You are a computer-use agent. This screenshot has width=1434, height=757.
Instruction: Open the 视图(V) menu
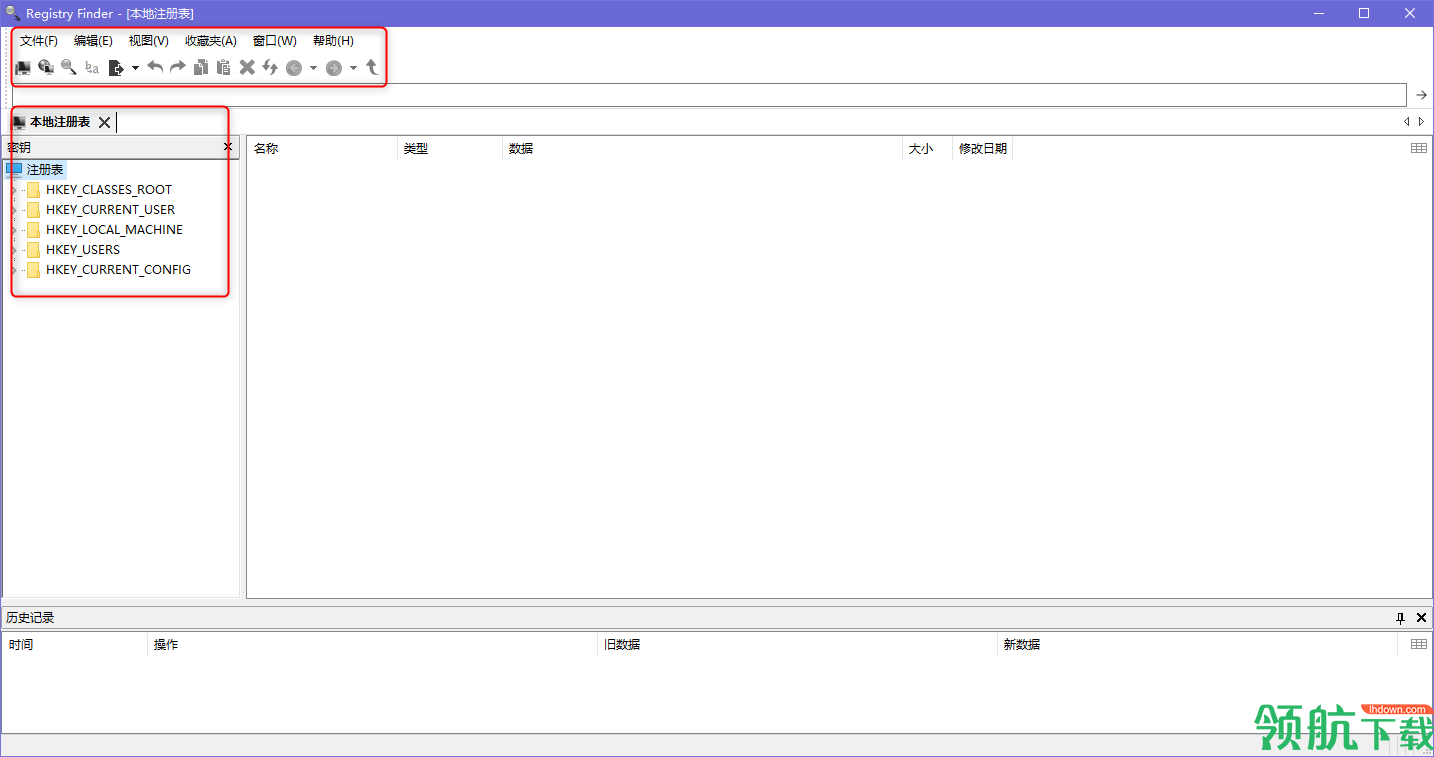pyautogui.click(x=149, y=41)
